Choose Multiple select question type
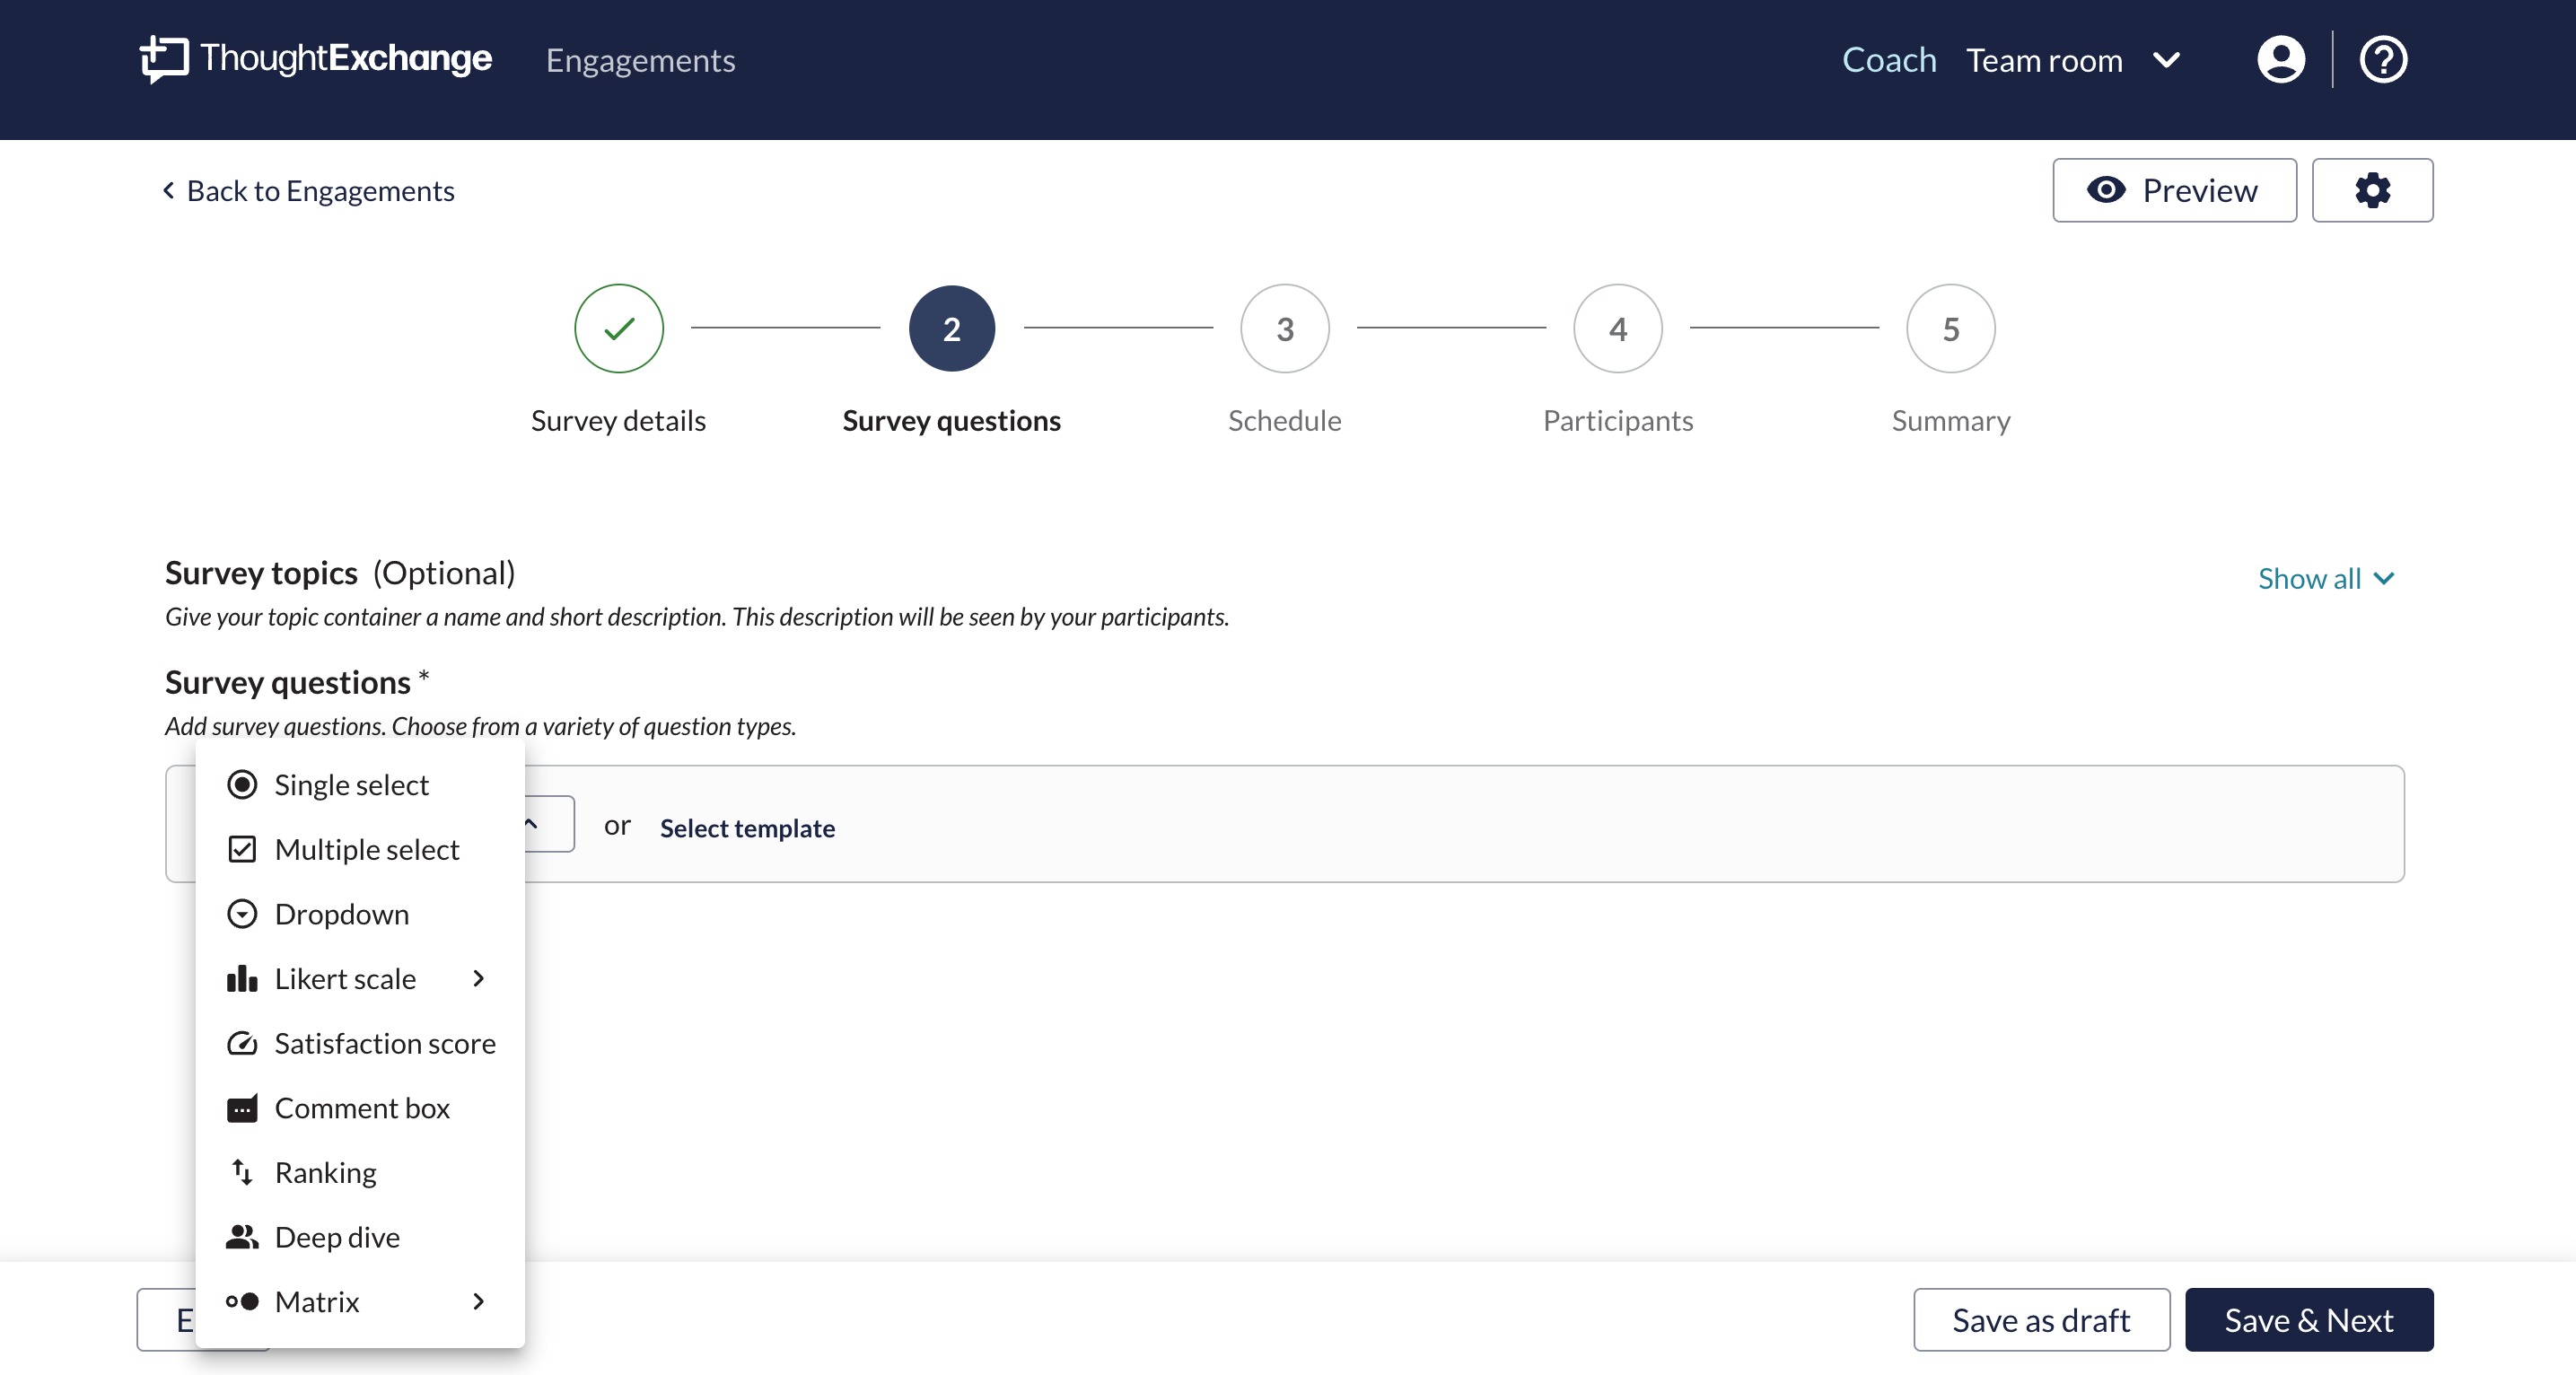2576x1375 pixels. pyautogui.click(x=360, y=849)
